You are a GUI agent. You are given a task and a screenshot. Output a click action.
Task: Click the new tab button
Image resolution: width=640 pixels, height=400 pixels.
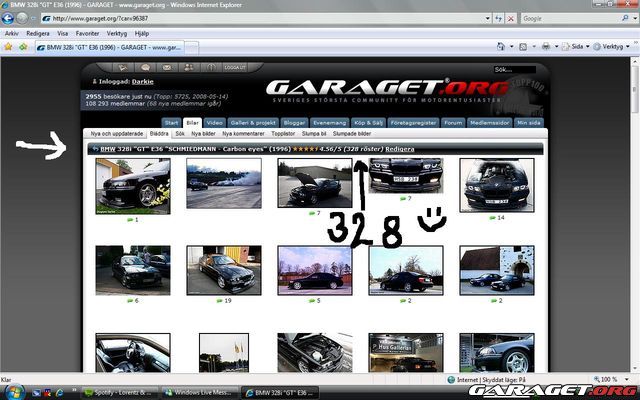[x=191, y=48]
